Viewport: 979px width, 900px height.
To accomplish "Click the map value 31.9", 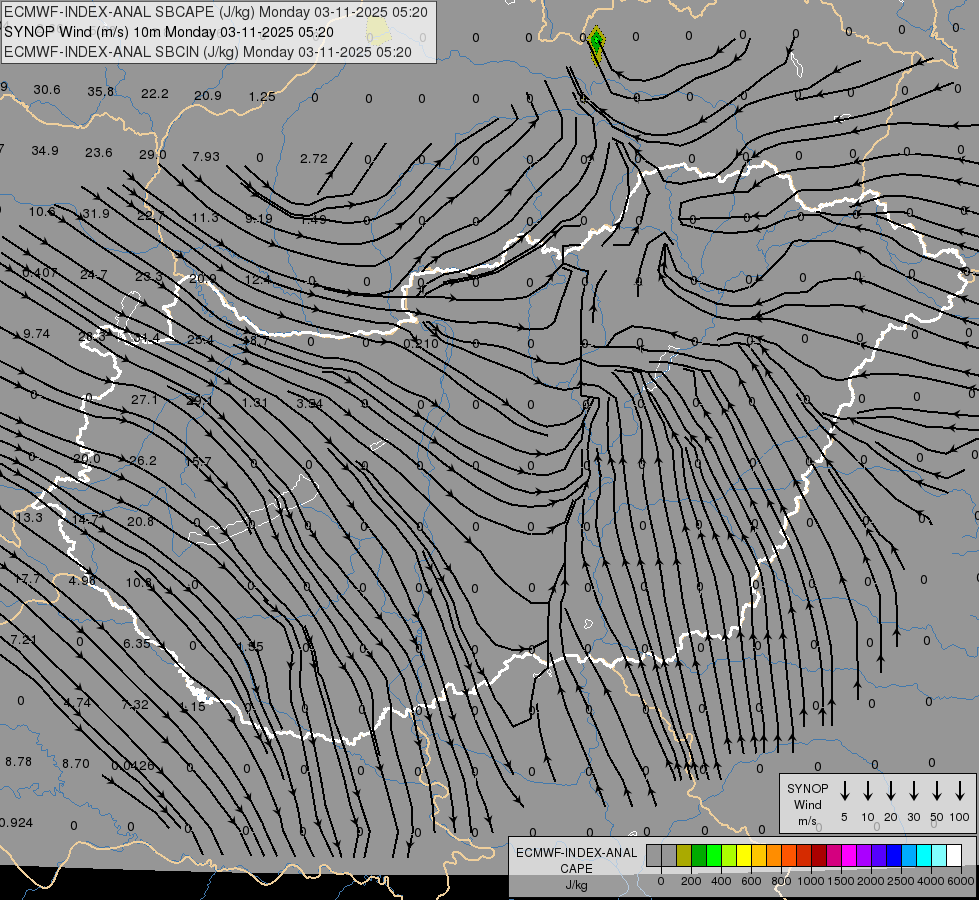I will coord(96,214).
